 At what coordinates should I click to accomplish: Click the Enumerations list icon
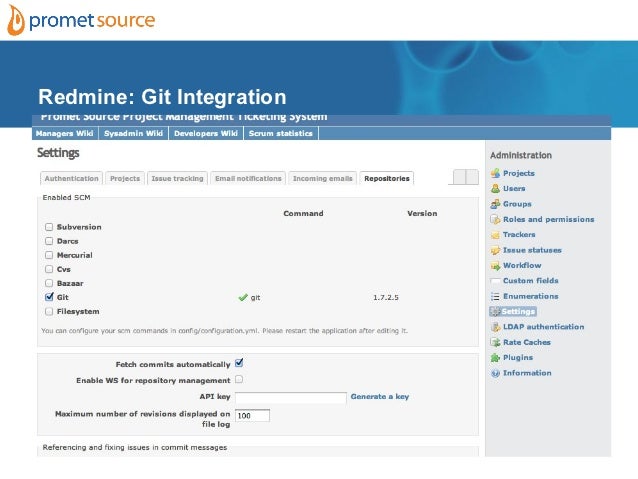pos(495,297)
